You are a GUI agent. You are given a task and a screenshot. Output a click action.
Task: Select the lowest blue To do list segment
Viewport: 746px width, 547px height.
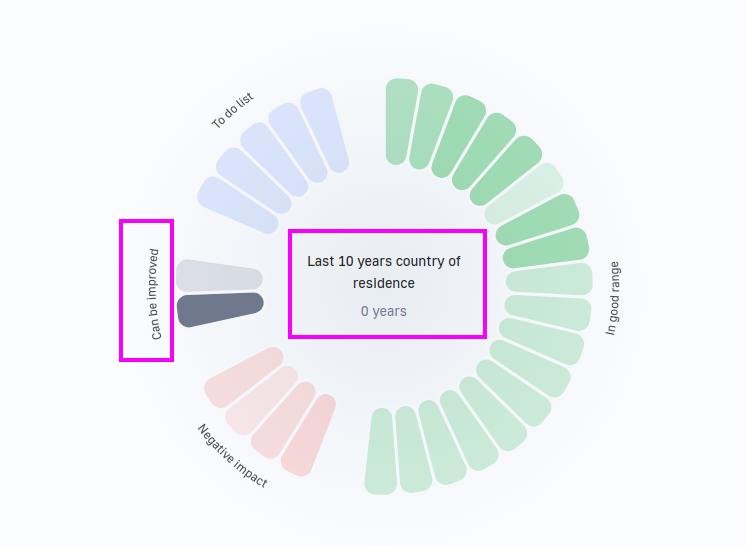[x=238, y=205]
